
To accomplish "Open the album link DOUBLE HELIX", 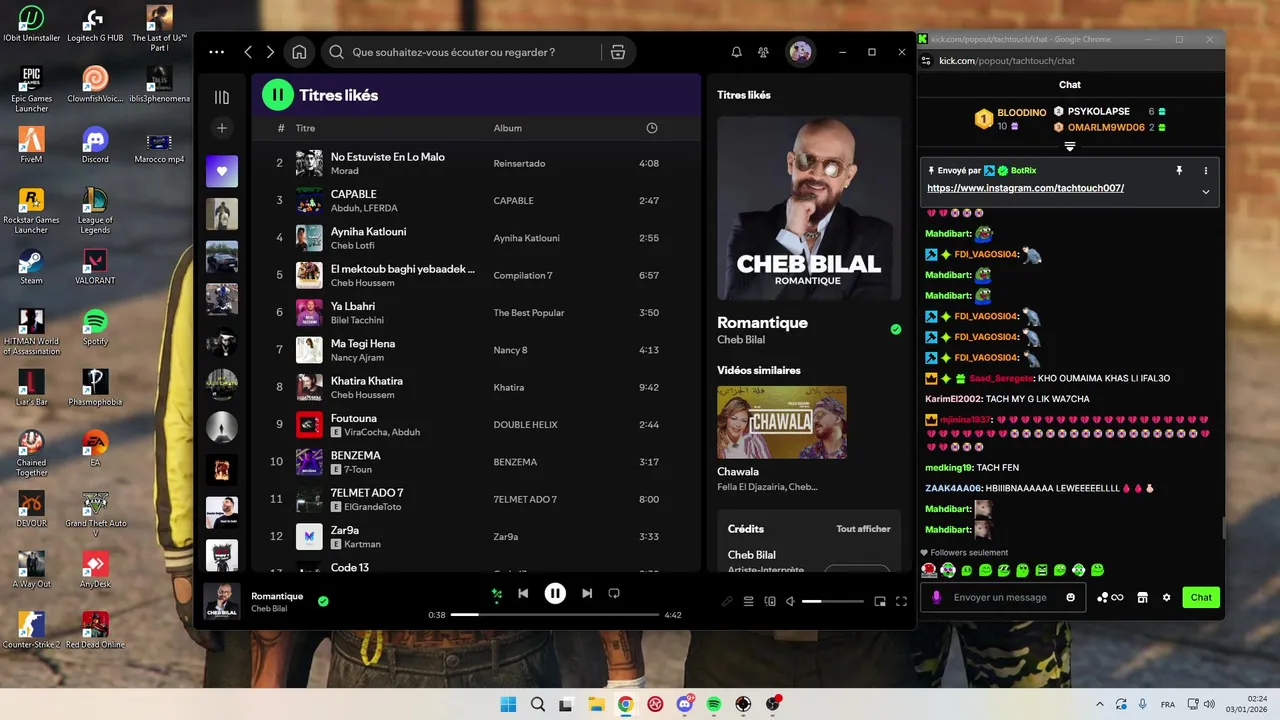I will click(525, 425).
